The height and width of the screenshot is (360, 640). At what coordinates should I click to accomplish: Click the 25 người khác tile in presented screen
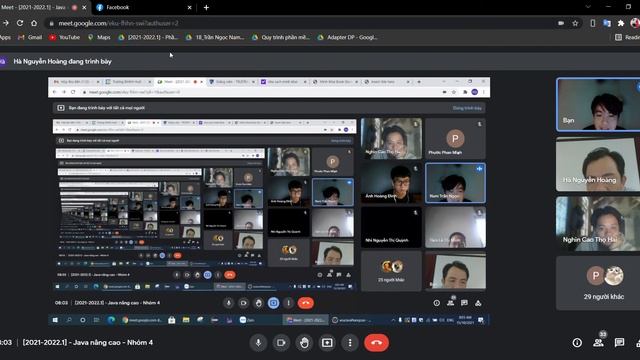pyautogui.click(x=391, y=271)
